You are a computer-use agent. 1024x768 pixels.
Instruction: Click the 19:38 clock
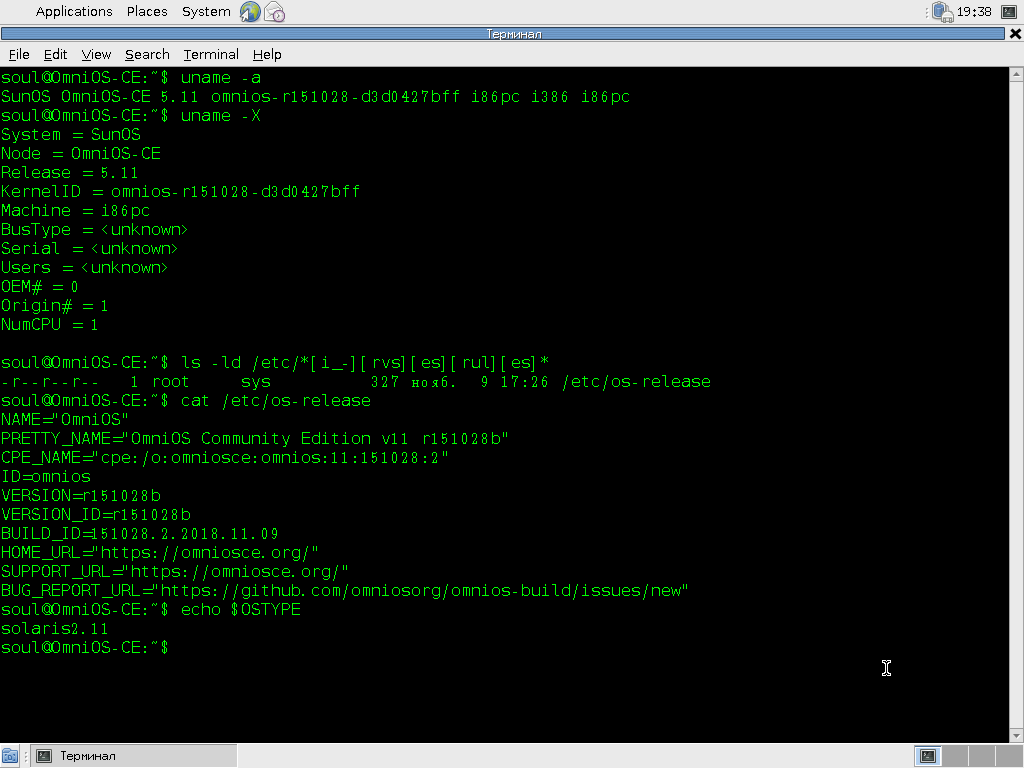pyautogui.click(x=974, y=12)
